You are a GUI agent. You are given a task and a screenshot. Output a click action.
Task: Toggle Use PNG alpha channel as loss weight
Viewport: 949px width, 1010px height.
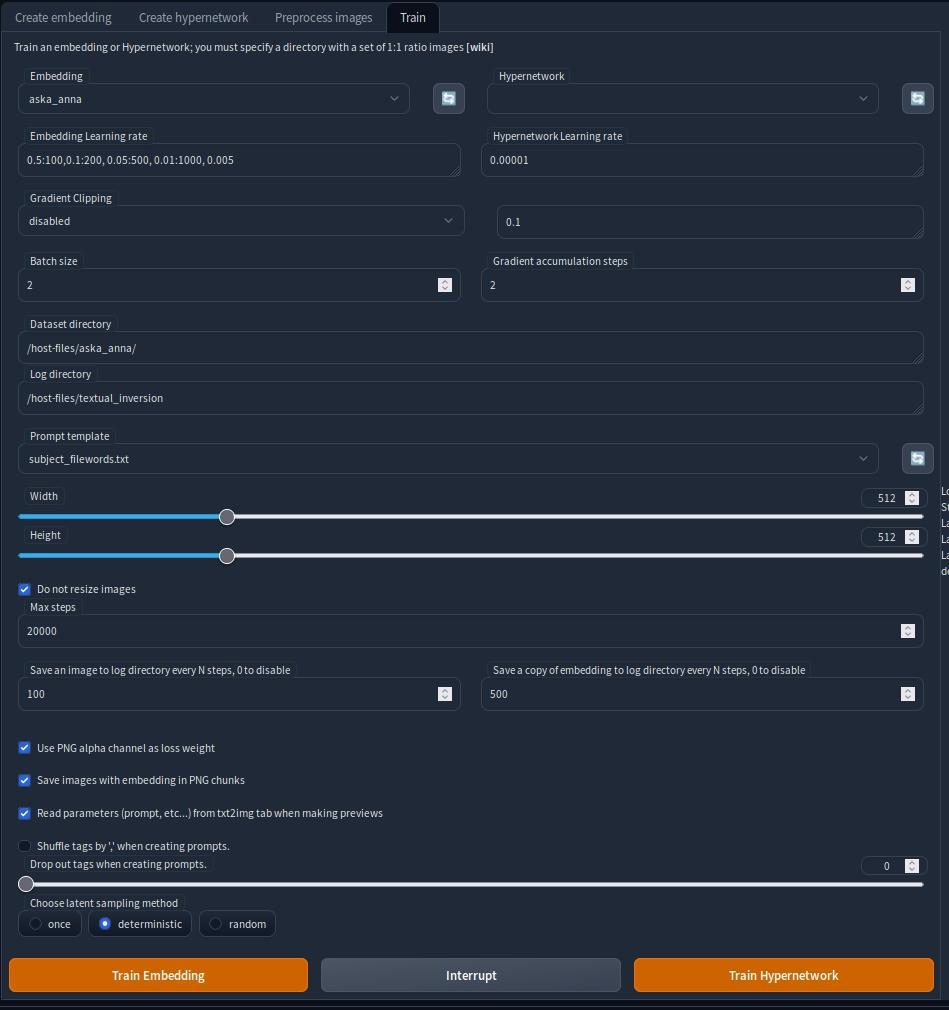click(24, 748)
